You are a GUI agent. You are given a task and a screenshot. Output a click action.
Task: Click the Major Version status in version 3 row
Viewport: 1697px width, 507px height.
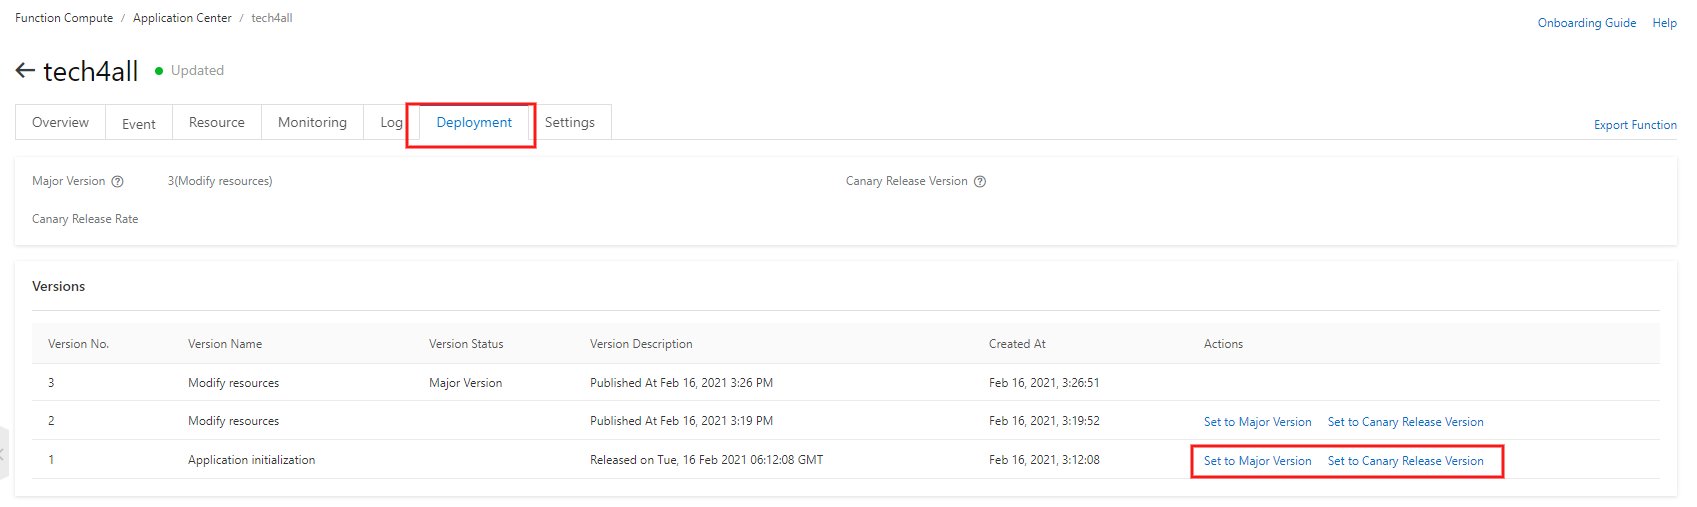click(465, 383)
